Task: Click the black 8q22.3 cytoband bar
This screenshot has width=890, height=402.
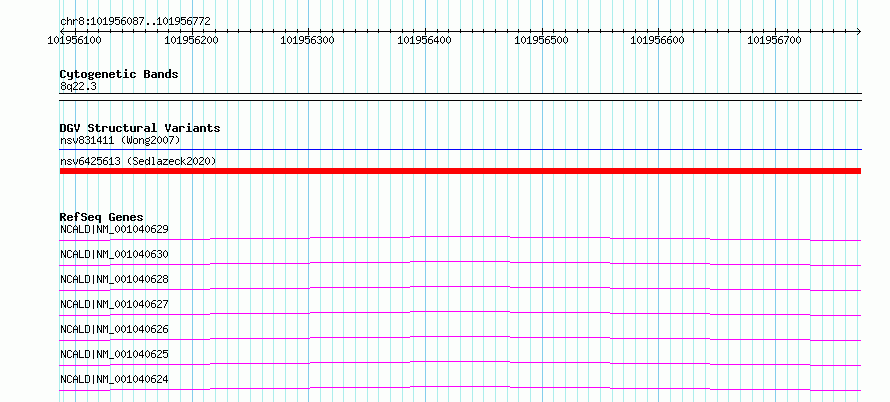Action: click(x=460, y=97)
